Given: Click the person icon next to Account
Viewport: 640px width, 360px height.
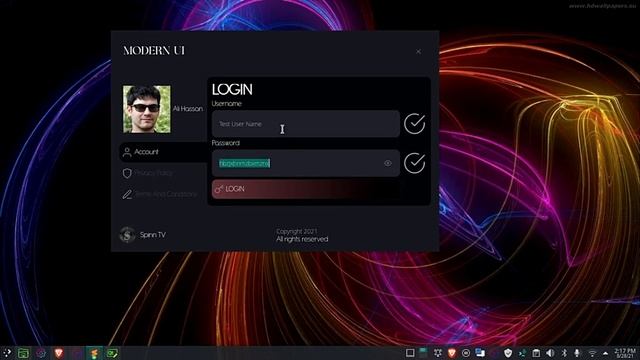Looking at the screenshot, I should coord(127,152).
